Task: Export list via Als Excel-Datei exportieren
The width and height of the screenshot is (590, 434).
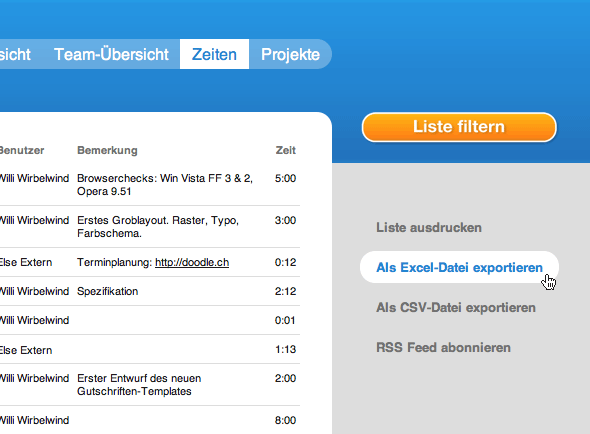Action: (459, 267)
